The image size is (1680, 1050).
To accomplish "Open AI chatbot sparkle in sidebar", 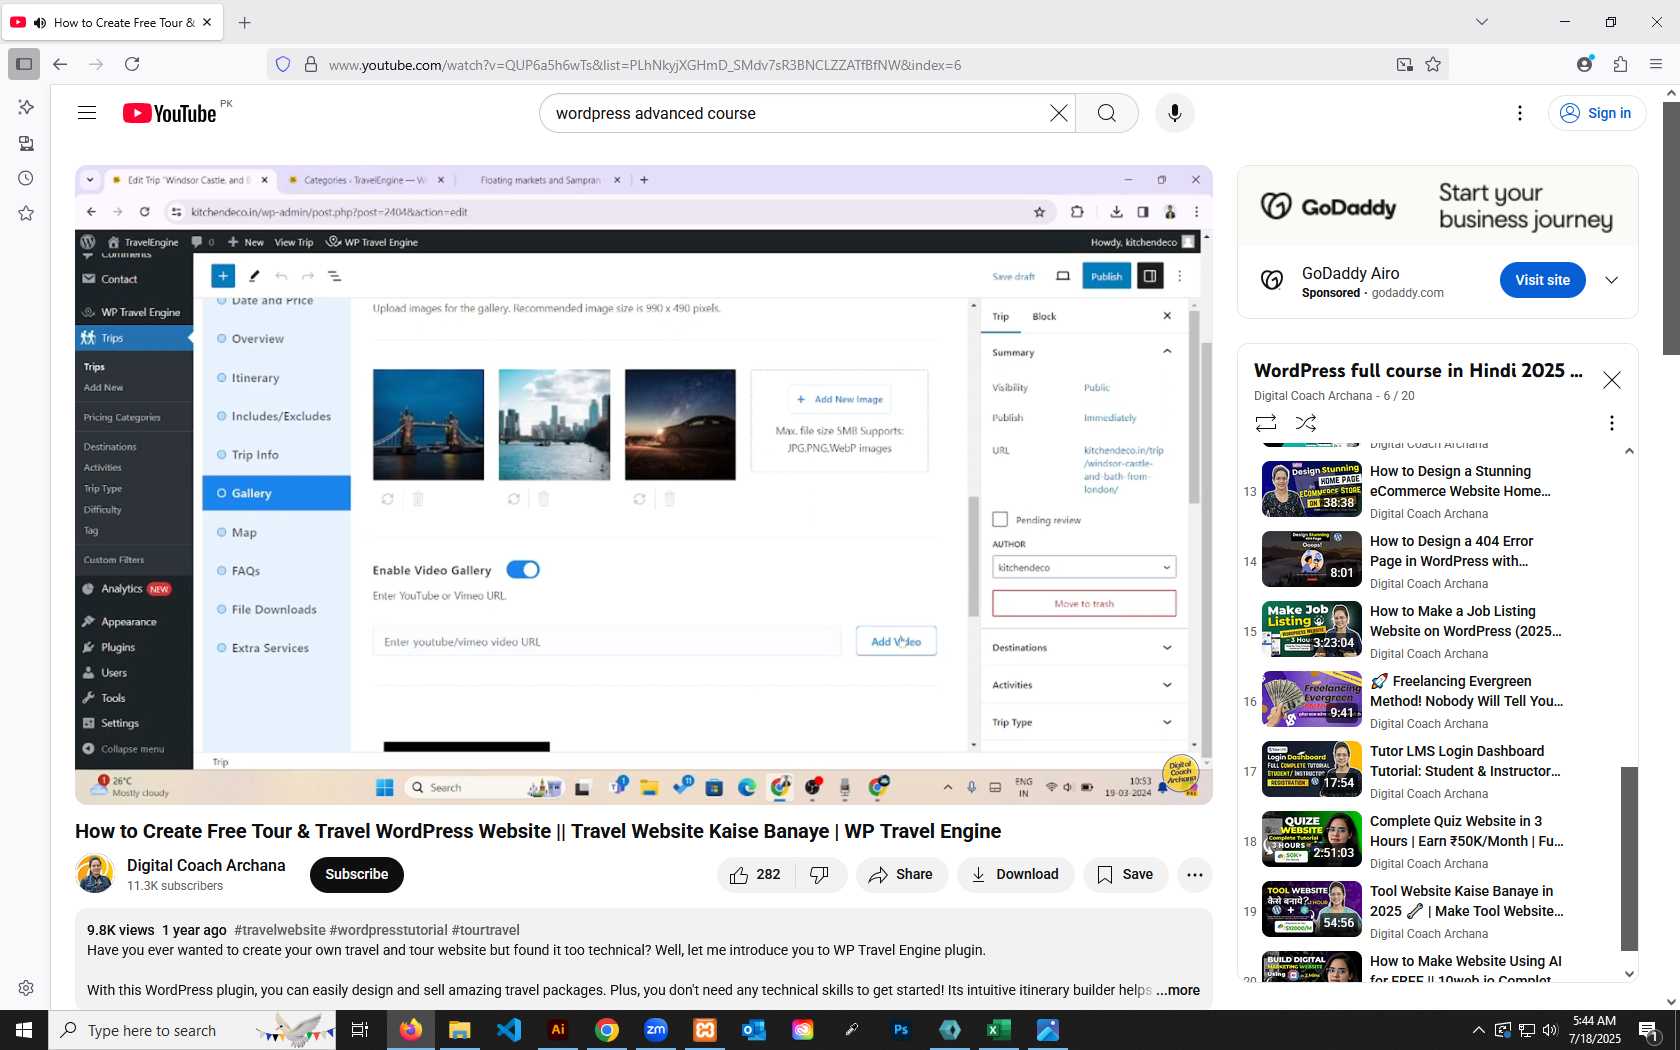I will pyautogui.click(x=26, y=107).
